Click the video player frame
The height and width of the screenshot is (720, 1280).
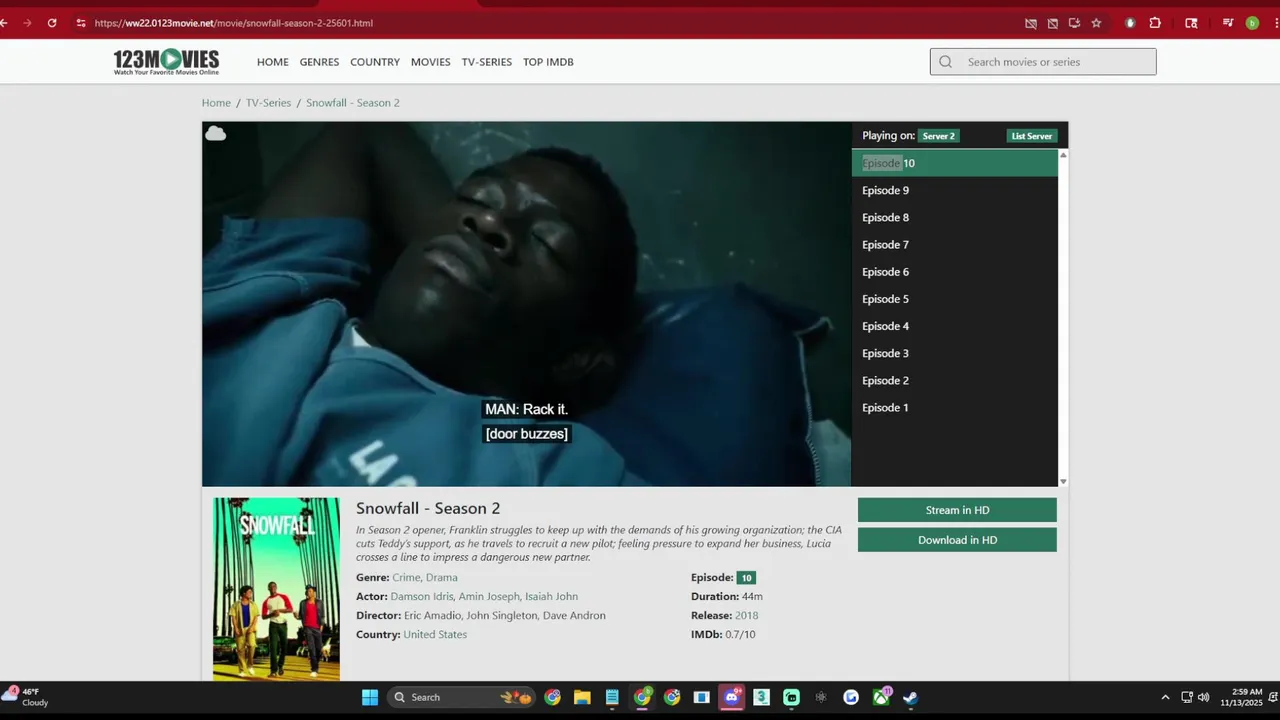click(x=526, y=304)
